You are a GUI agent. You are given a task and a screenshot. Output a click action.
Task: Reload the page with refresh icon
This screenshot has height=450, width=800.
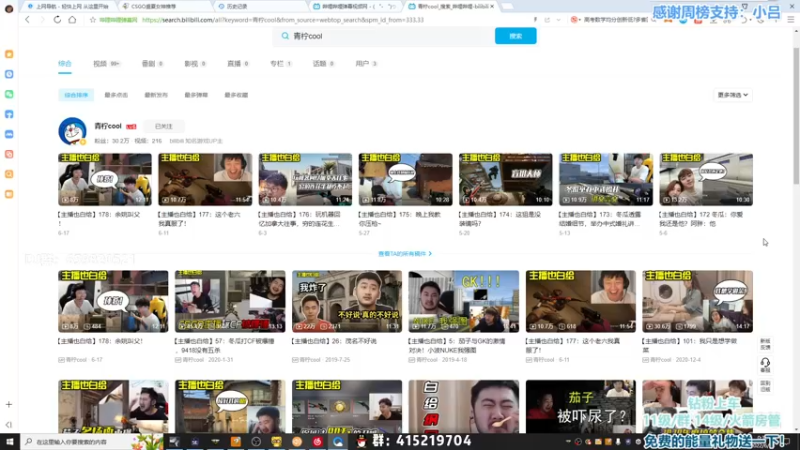coord(57,20)
